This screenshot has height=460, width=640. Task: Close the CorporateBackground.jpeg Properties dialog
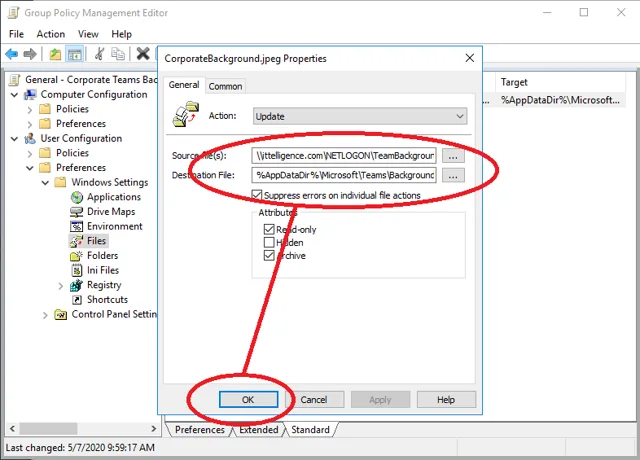(470, 58)
